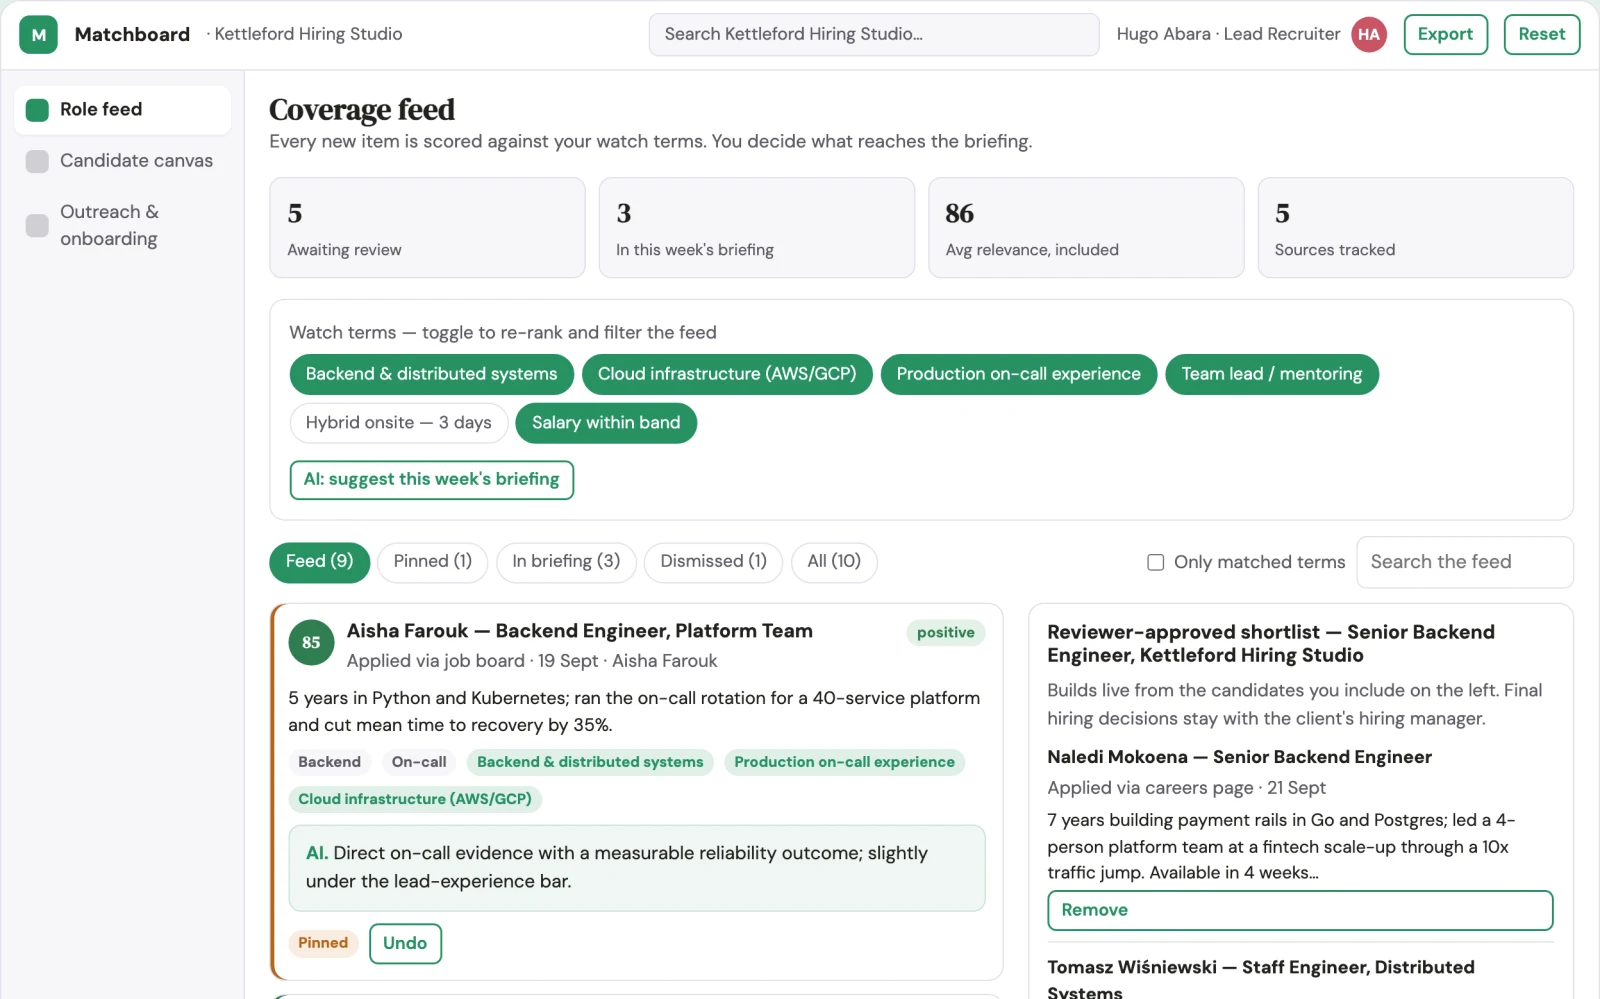Click the Export button
The width and height of the screenshot is (1600, 999).
click(1445, 34)
